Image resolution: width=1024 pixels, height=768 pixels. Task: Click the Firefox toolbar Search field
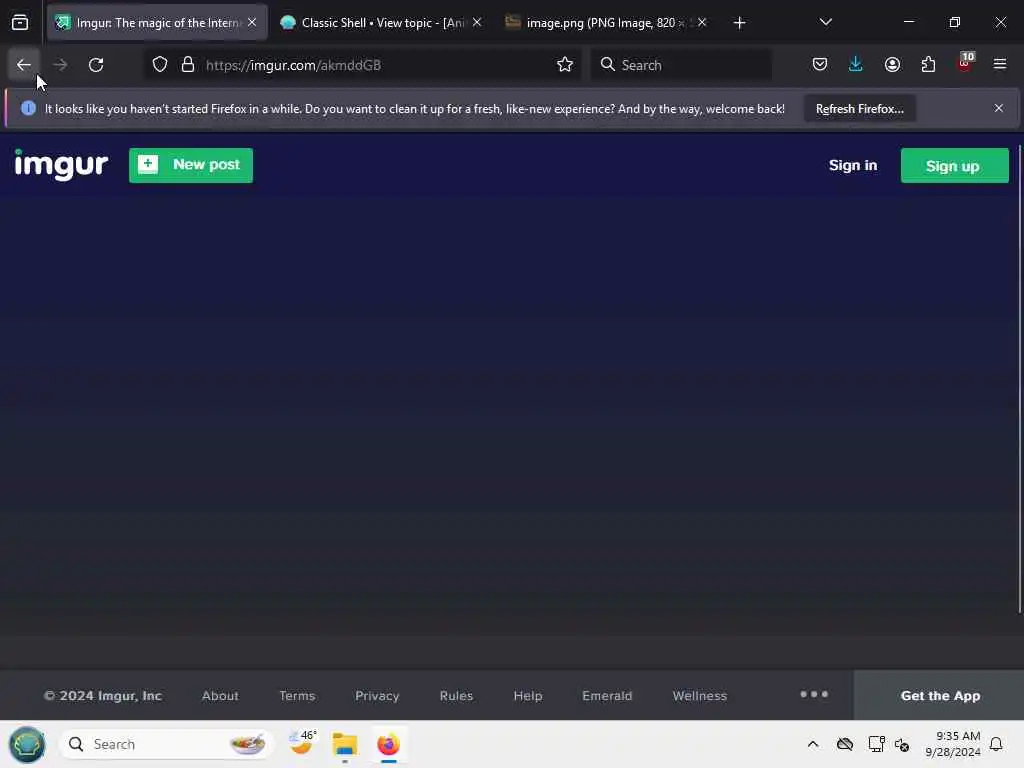pyautogui.click(x=681, y=65)
